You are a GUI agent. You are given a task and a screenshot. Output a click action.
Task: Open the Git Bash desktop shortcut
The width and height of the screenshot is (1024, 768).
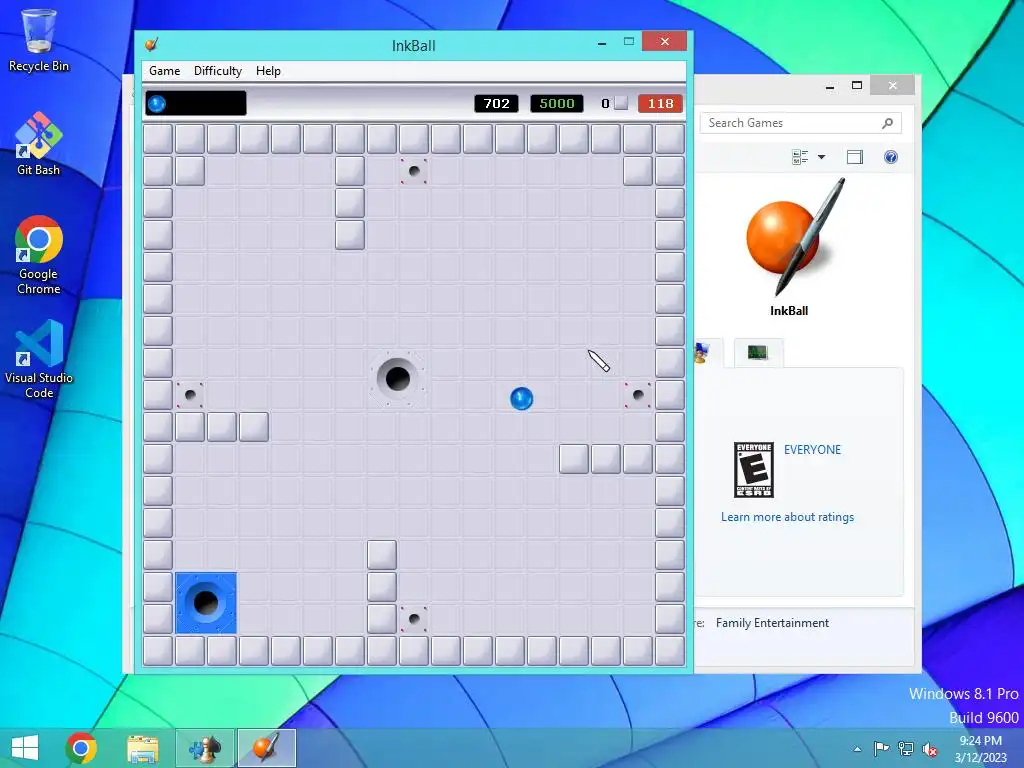(x=39, y=144)
